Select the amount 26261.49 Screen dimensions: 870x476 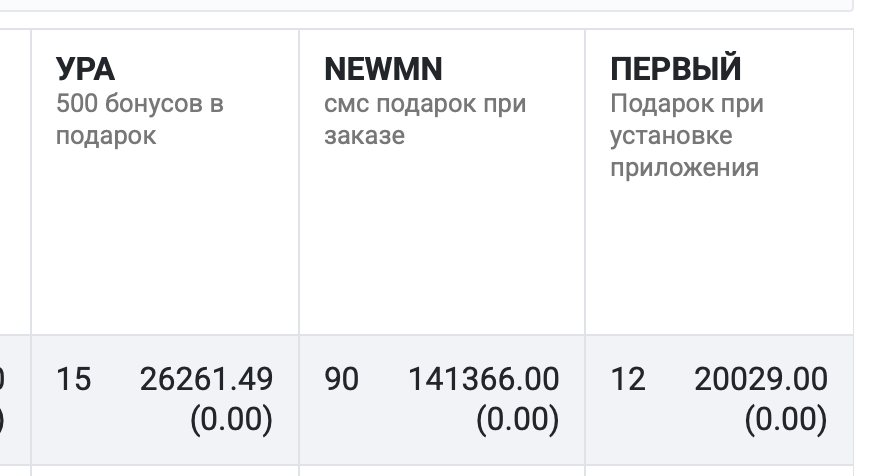click(x=206, y=379)
